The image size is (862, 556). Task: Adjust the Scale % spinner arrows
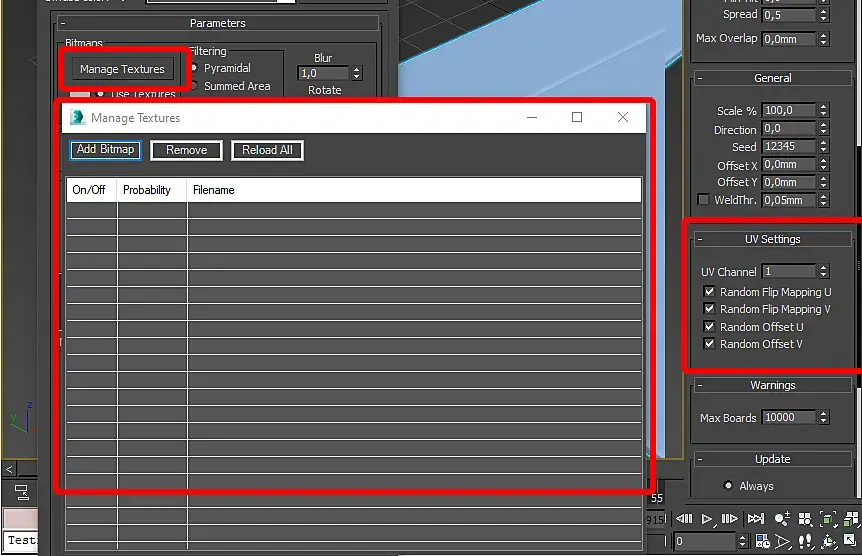click(823, 111)
